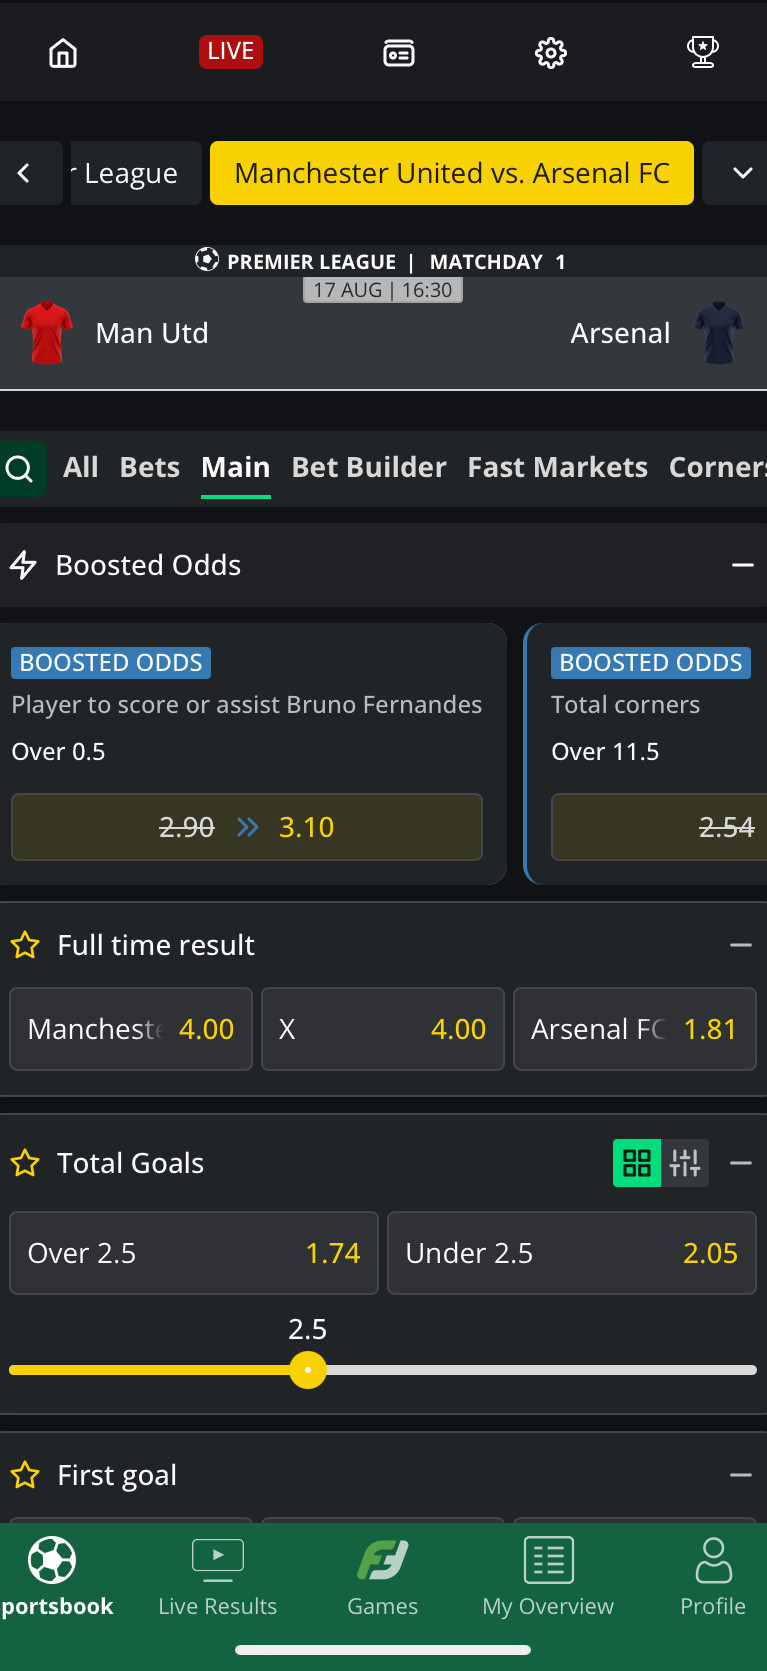Select Arsenal FC to win at 1.81
767x1671 pixels.
click(x=634, y=1029)
